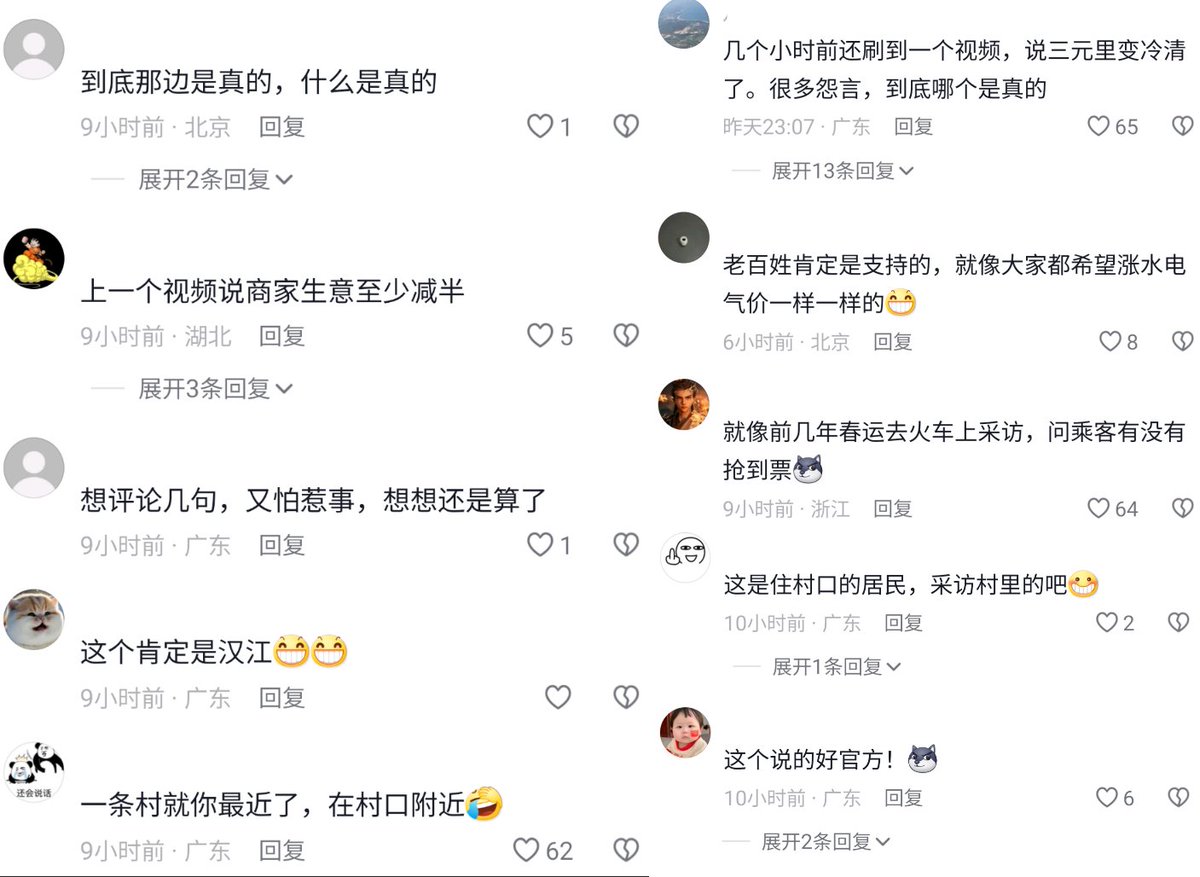The image size is (1200, 877).
Task: Open the panda avatar beside 一条村 comment
Action: pos(34,773)
